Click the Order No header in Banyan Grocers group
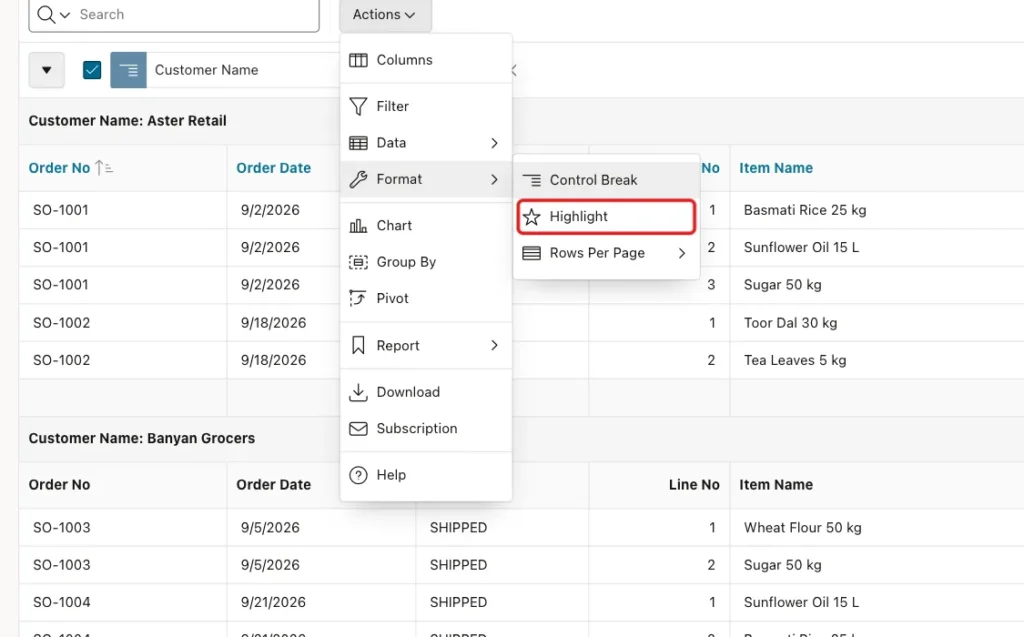The height and width of the screenshot is (637, 1024). (x=59, y=485)
